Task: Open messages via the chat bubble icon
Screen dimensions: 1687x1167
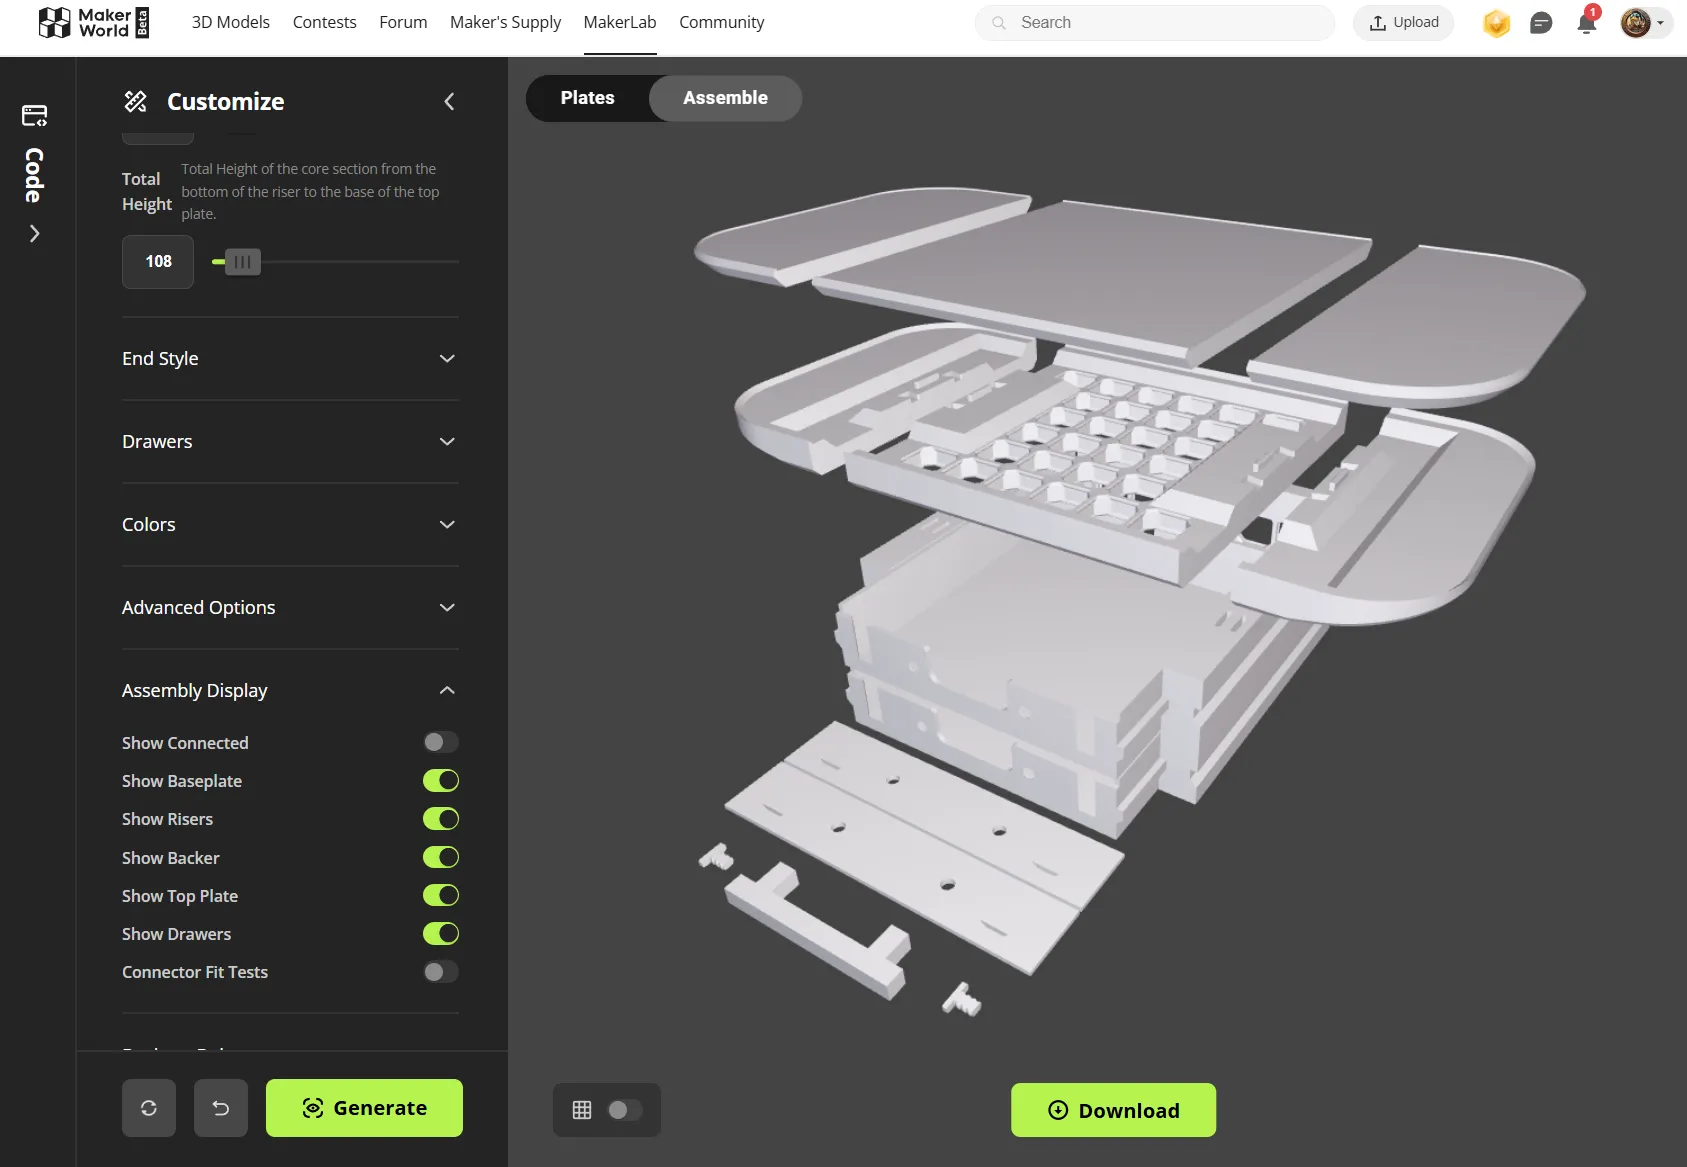Action: (1540, 22)
